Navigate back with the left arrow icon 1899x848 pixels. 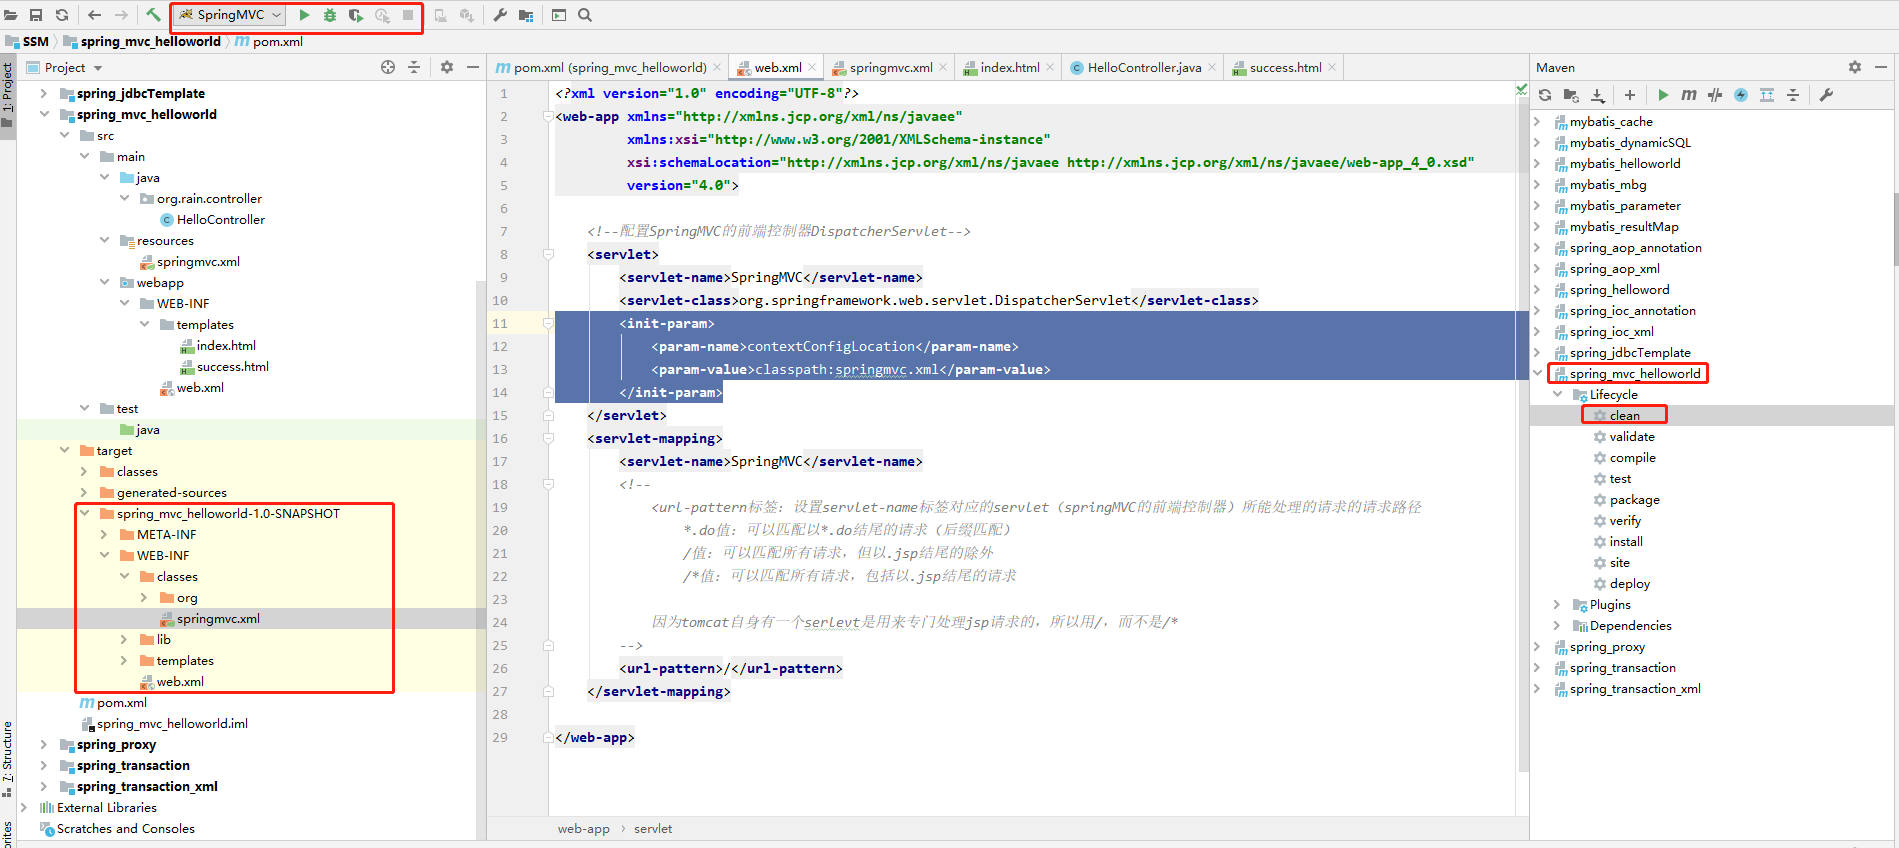coord(95,15)
